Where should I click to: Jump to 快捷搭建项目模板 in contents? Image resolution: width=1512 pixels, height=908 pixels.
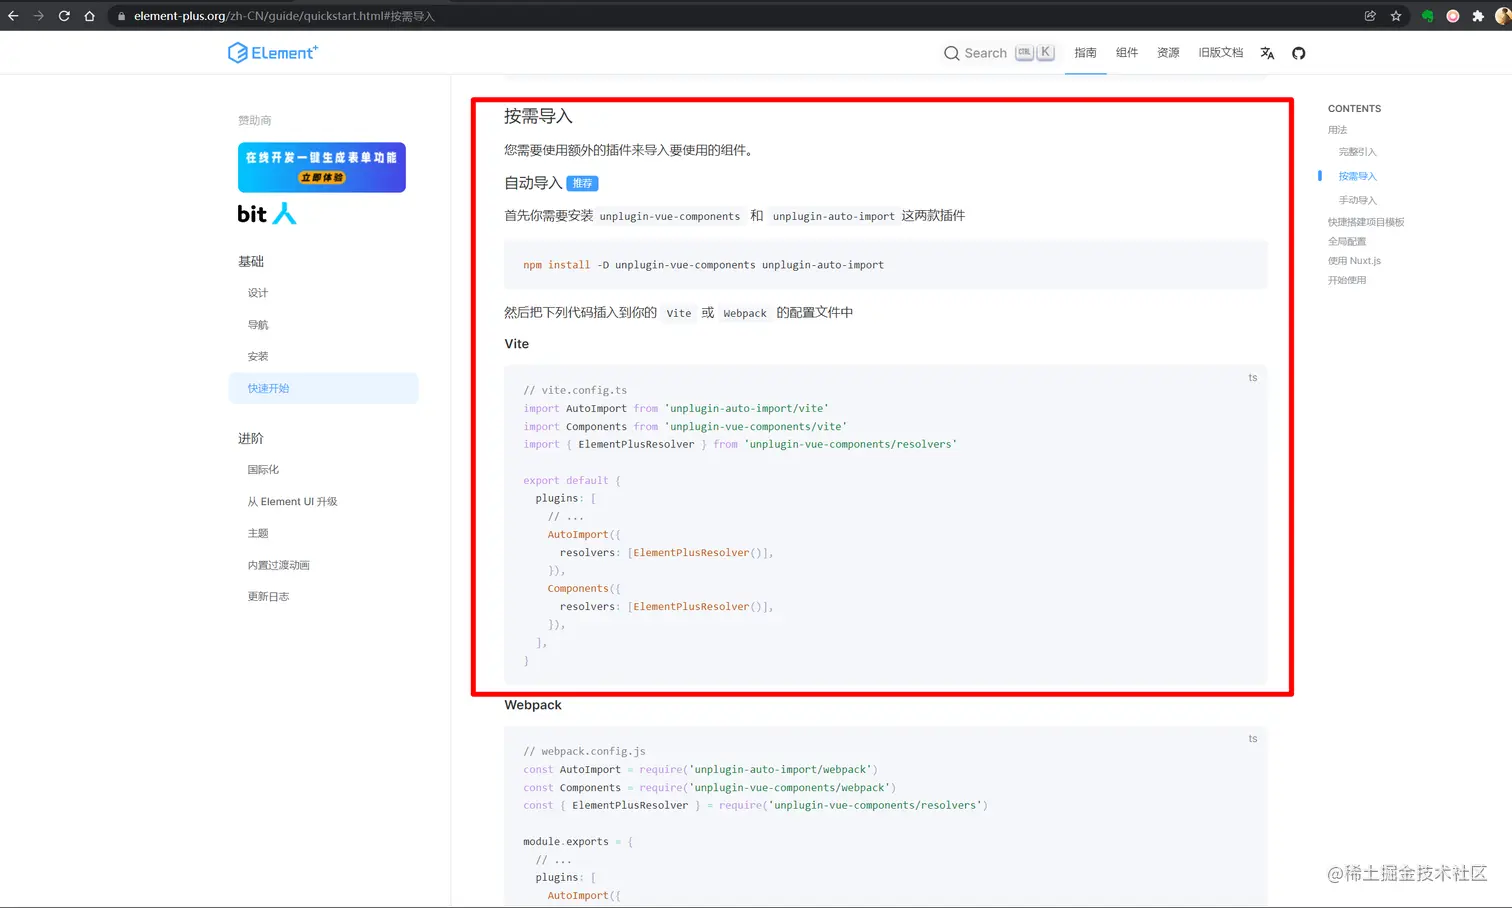pos(1366,222)
